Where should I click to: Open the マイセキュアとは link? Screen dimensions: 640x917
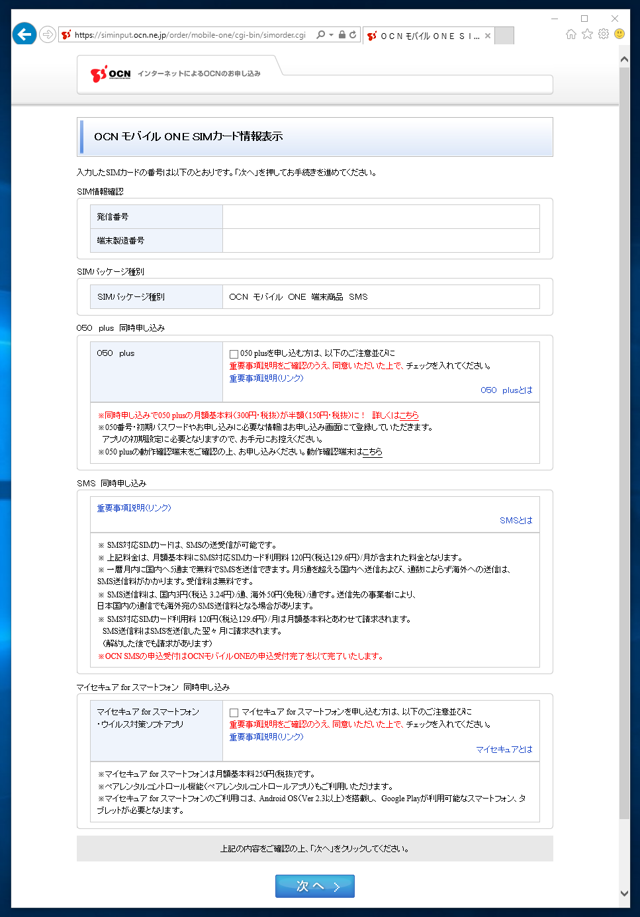click(x=504, y=749)
